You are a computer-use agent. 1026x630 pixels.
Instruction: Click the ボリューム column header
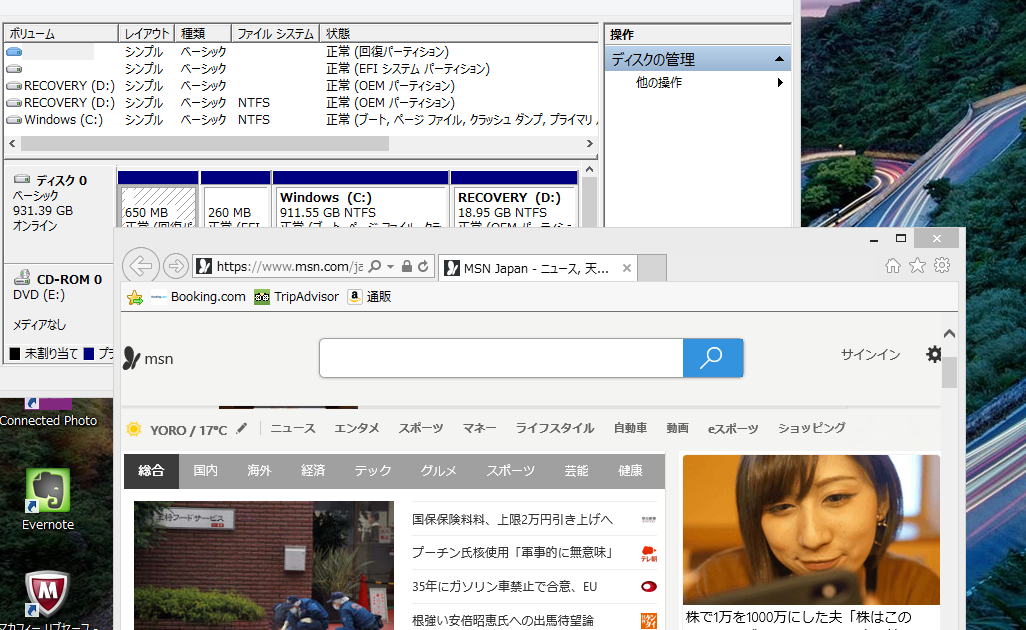coord(62,33)
